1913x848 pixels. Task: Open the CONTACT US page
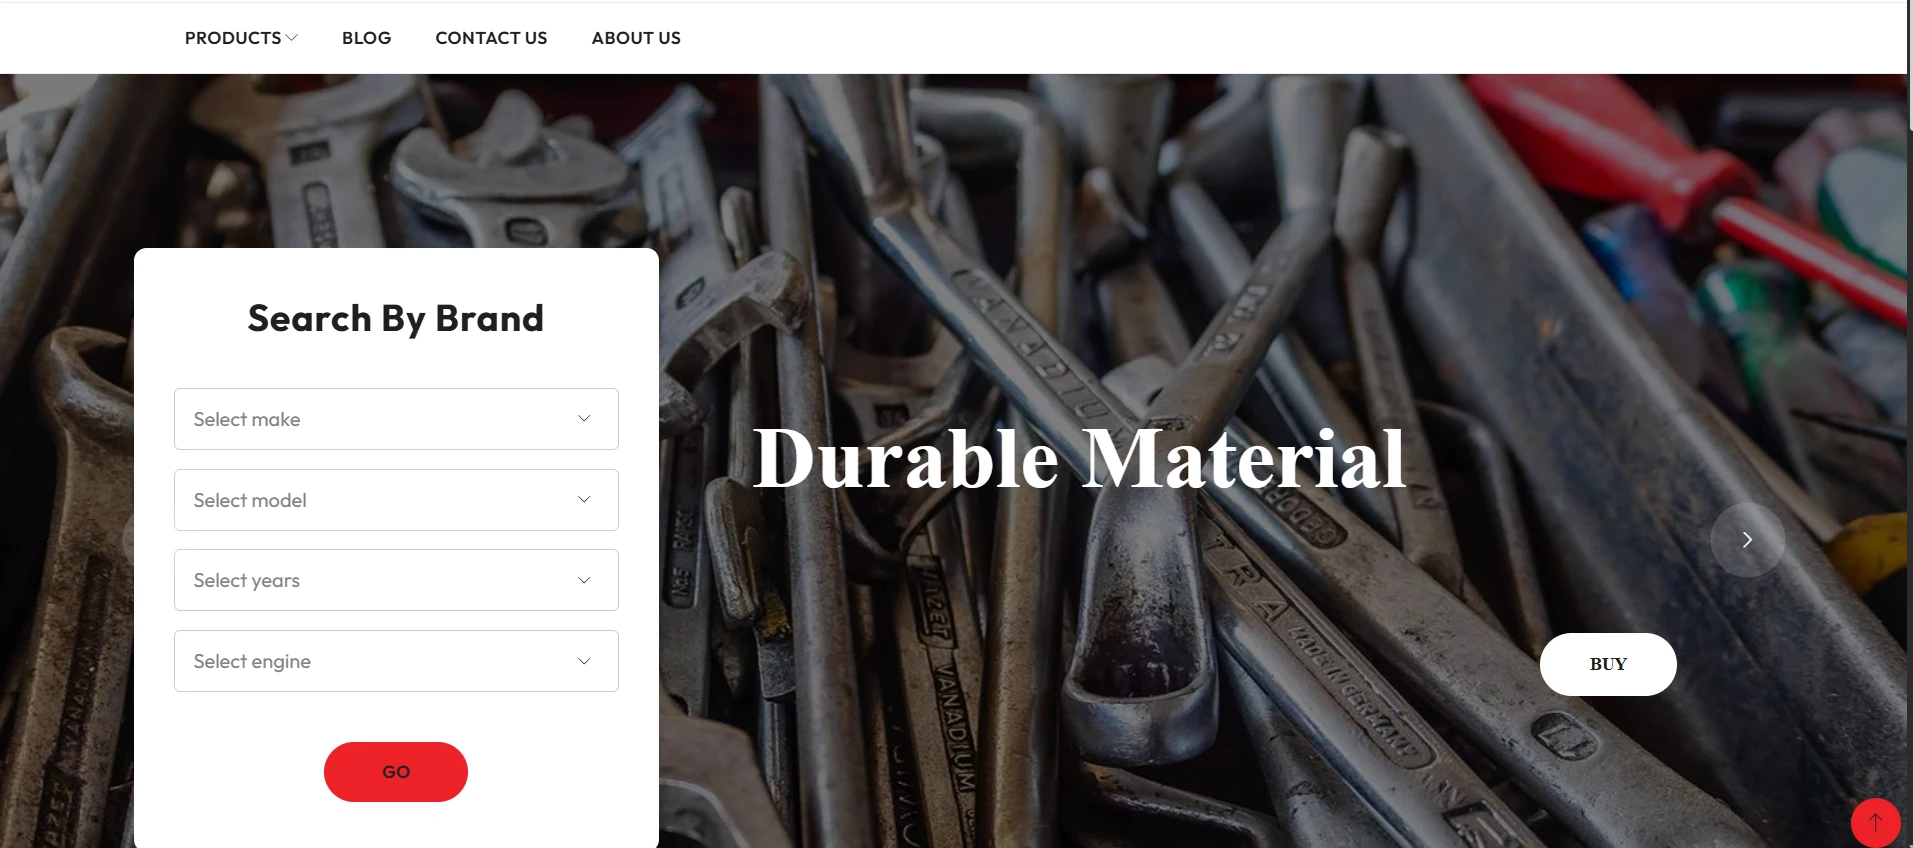[x=491, y=38]
